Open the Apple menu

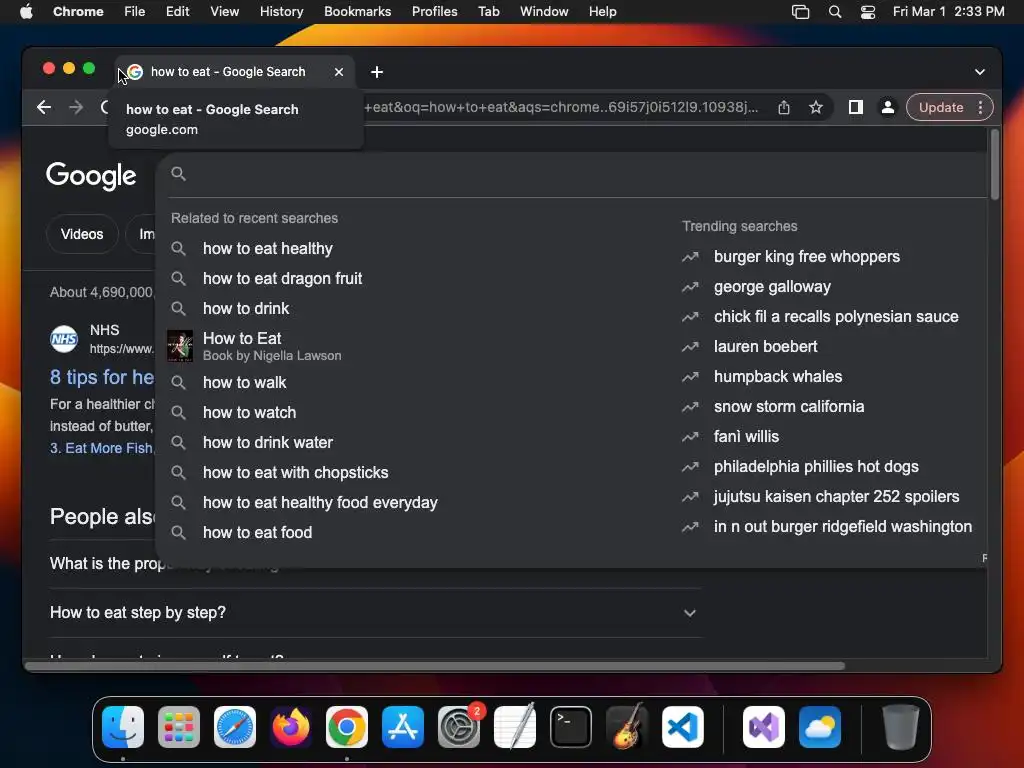26,12
